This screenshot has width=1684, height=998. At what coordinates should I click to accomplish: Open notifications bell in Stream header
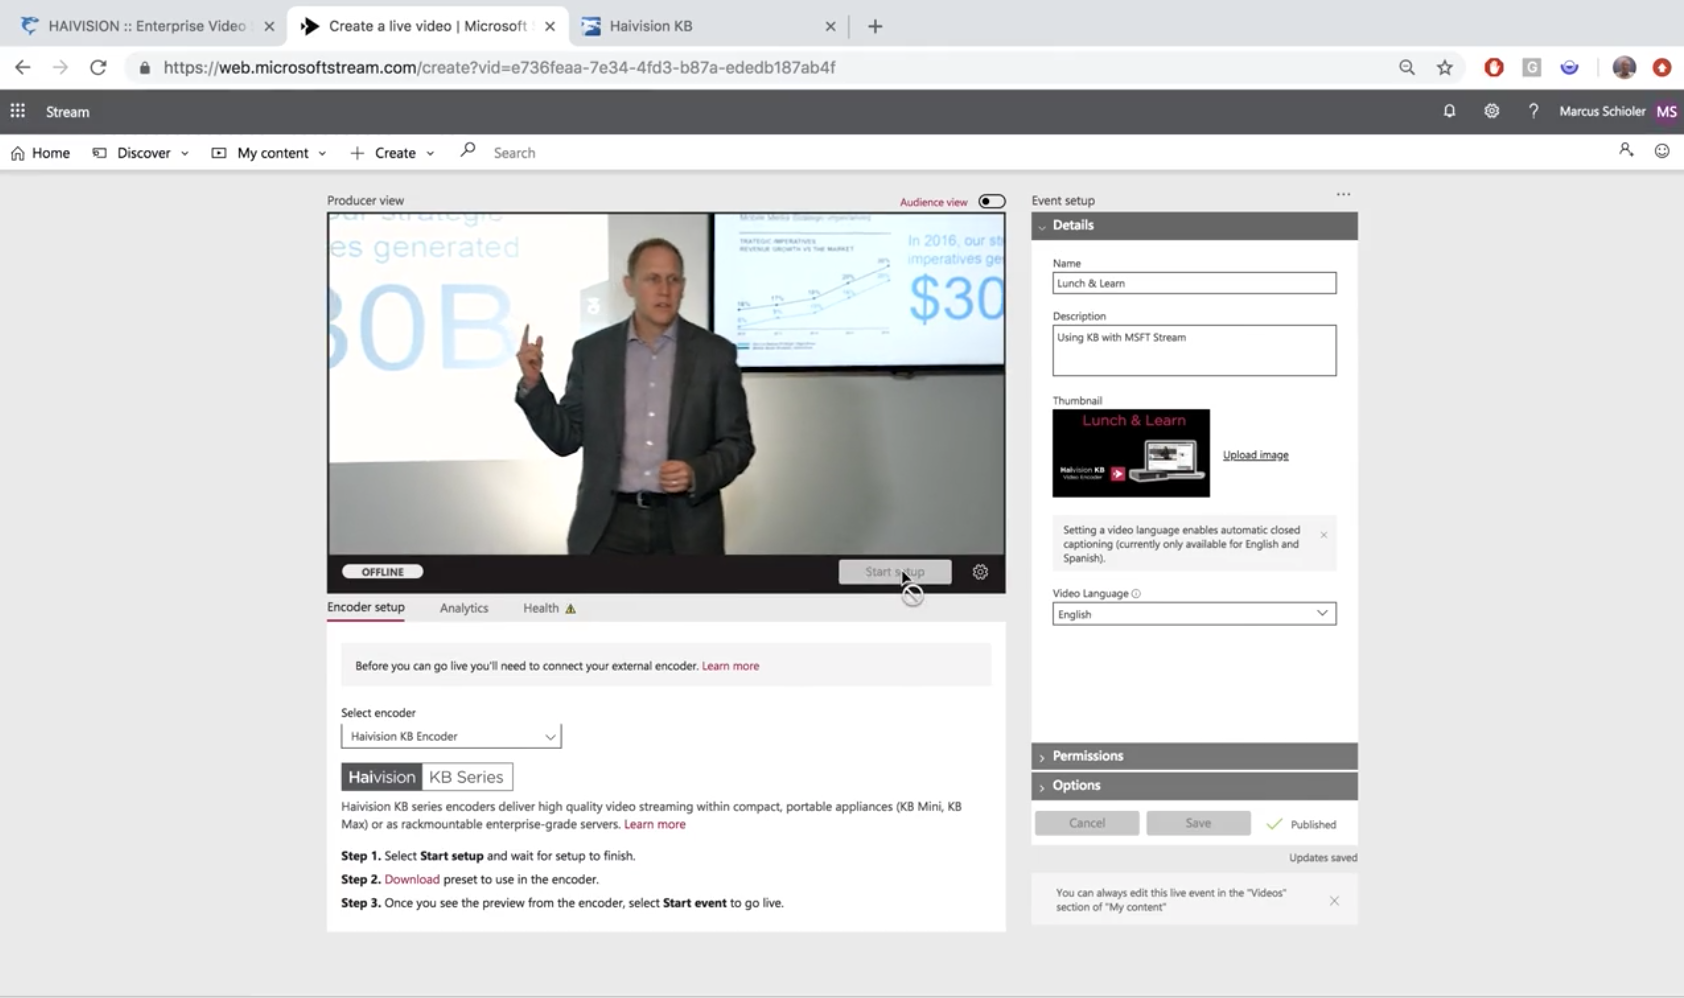(x=1449, y=111)
